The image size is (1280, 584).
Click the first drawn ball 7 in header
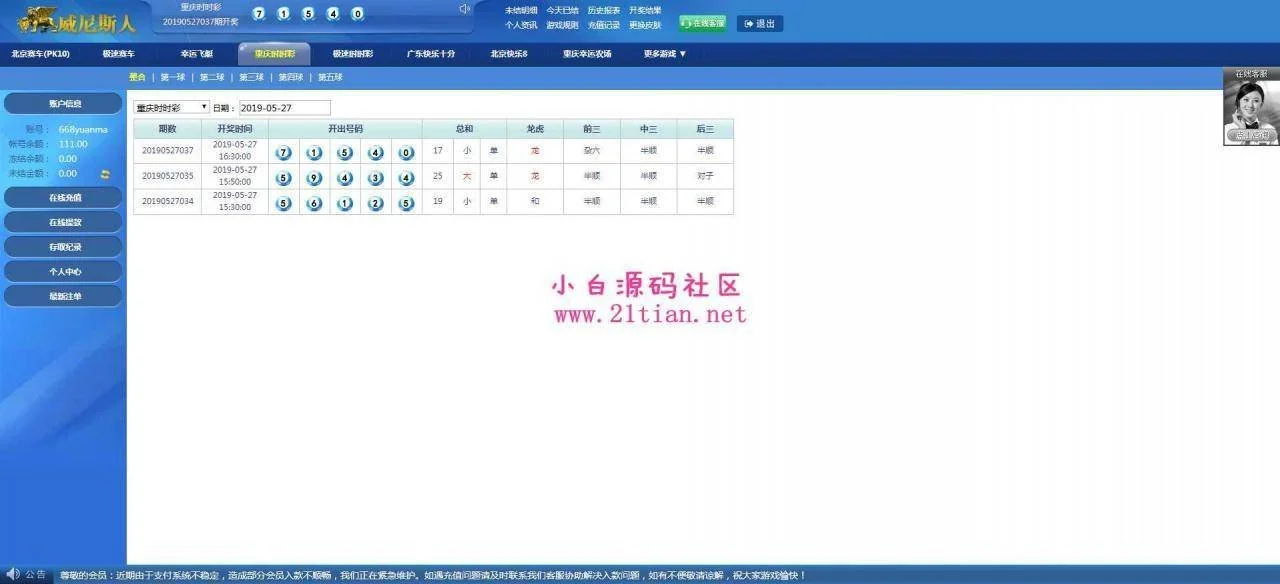click(x=259, y=14)
